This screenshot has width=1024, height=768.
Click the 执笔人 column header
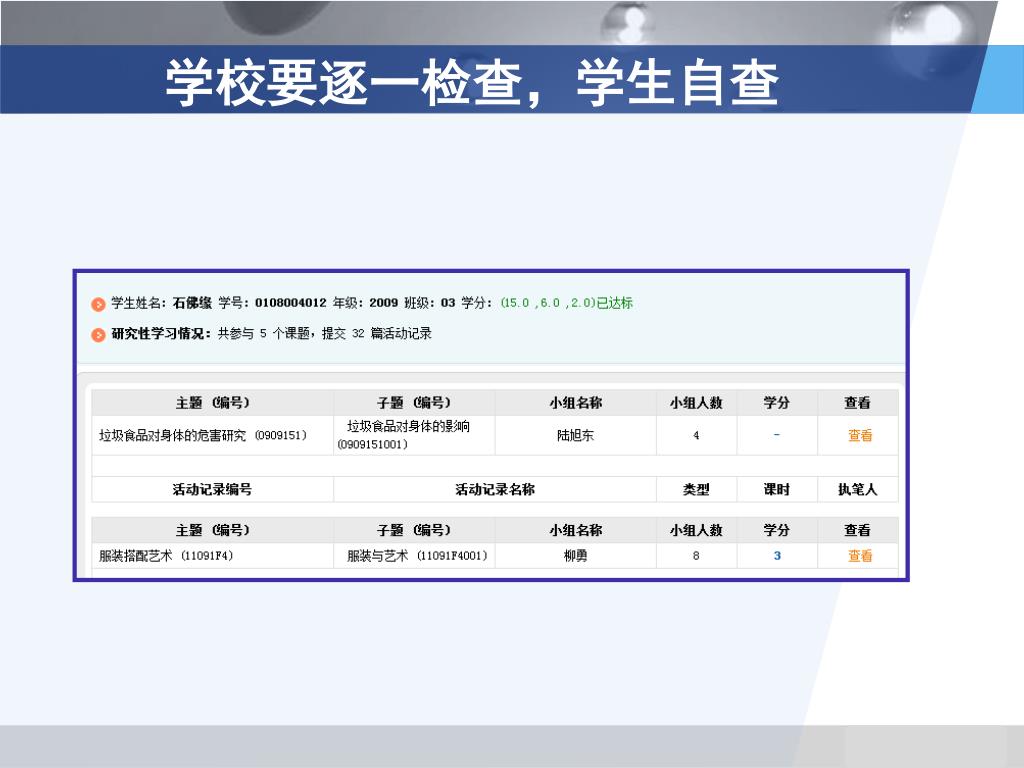857,489
